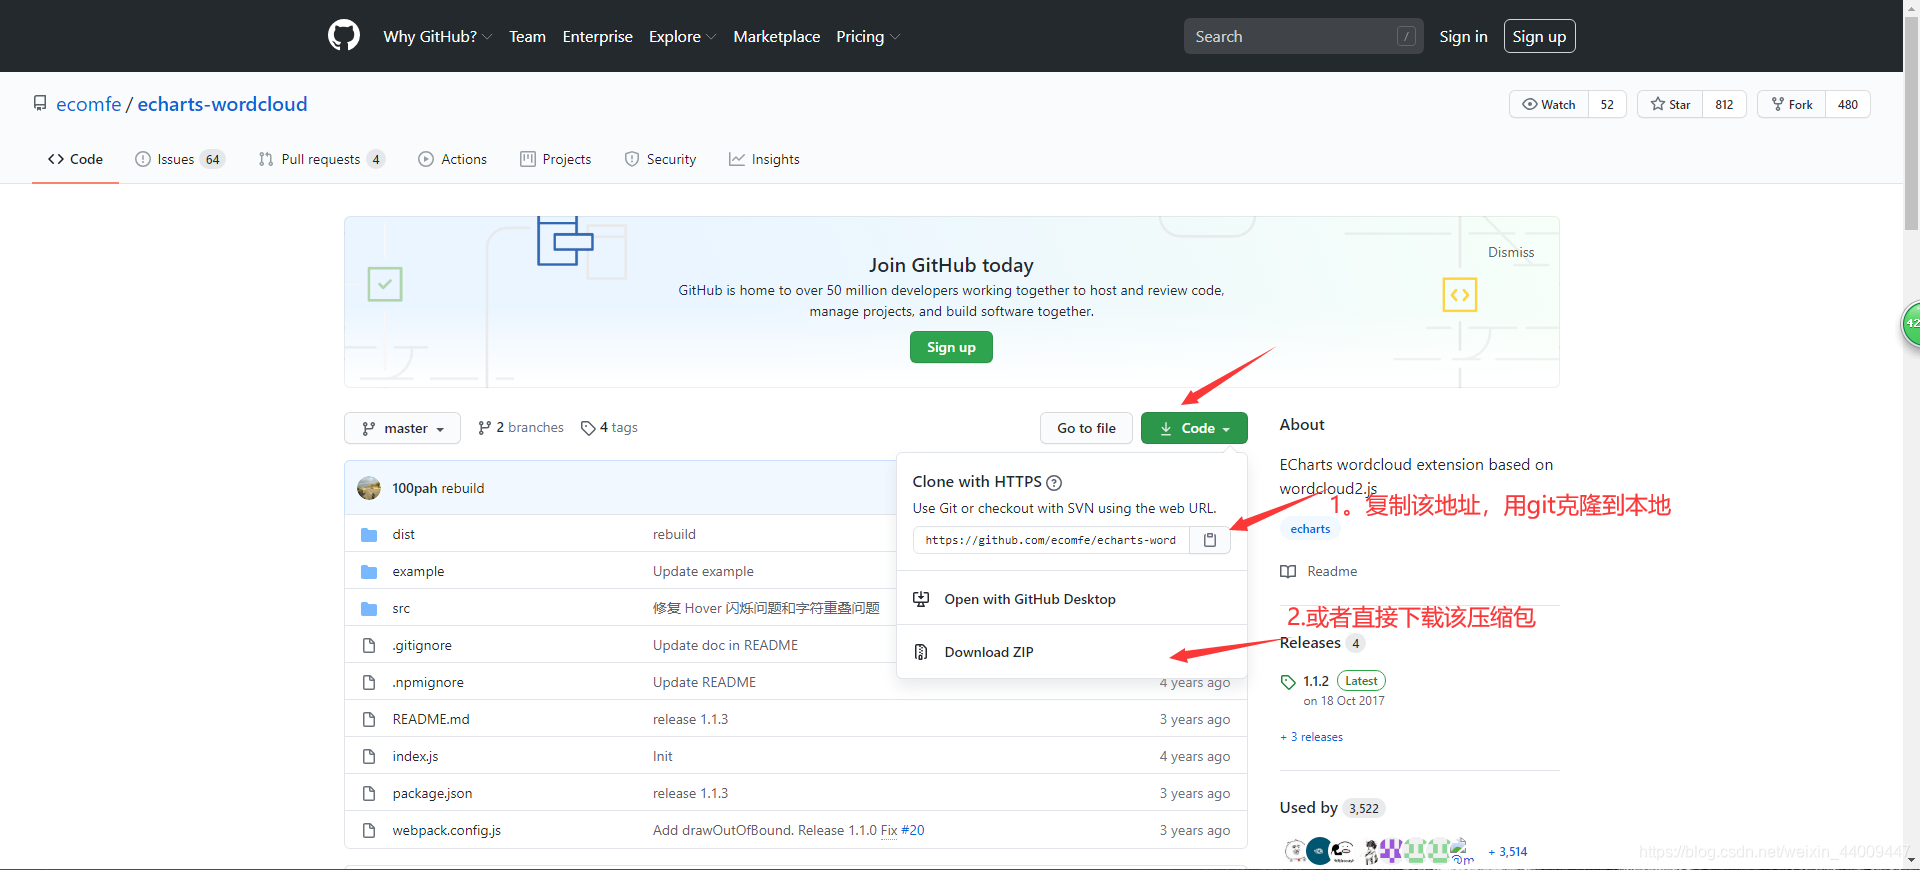Viewport: 1920px width, 870px height.
Task: Open the echarts-wordcloud repo link
Action: coord(222,104)
